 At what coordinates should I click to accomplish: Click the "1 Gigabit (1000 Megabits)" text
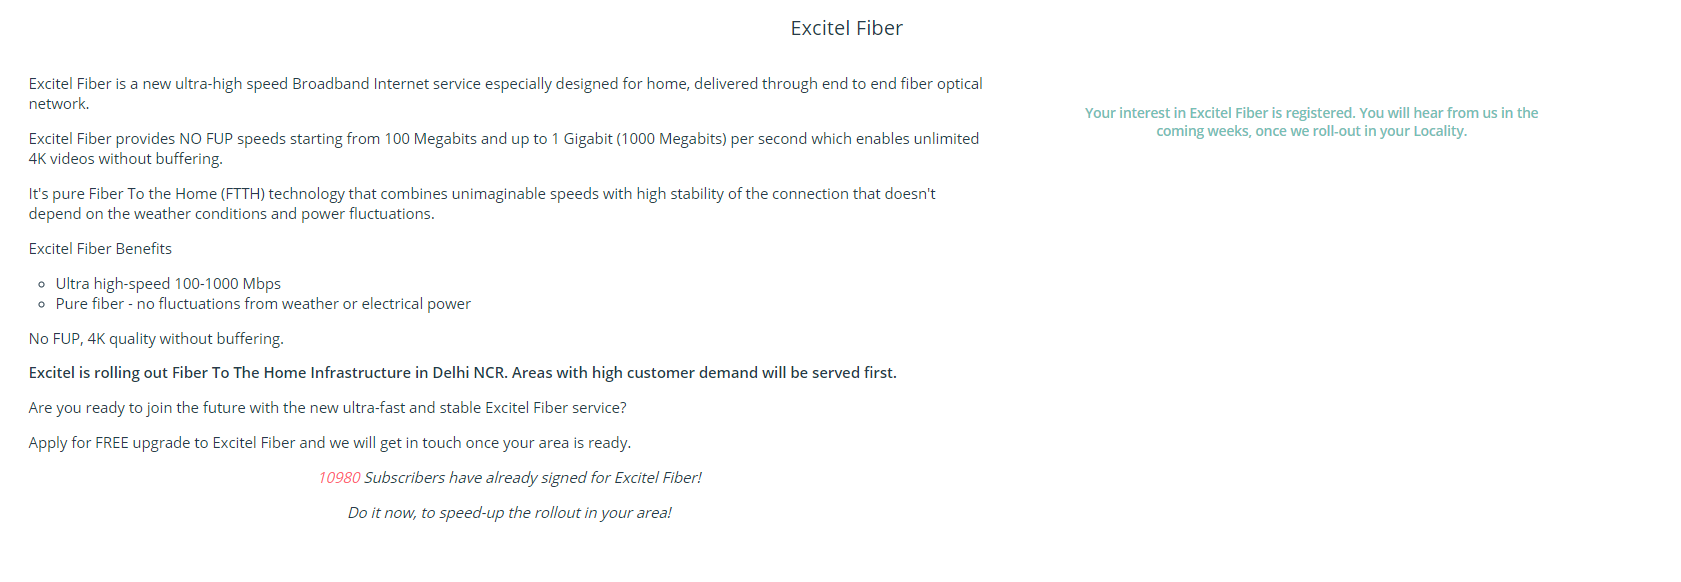tap(638, 139)
